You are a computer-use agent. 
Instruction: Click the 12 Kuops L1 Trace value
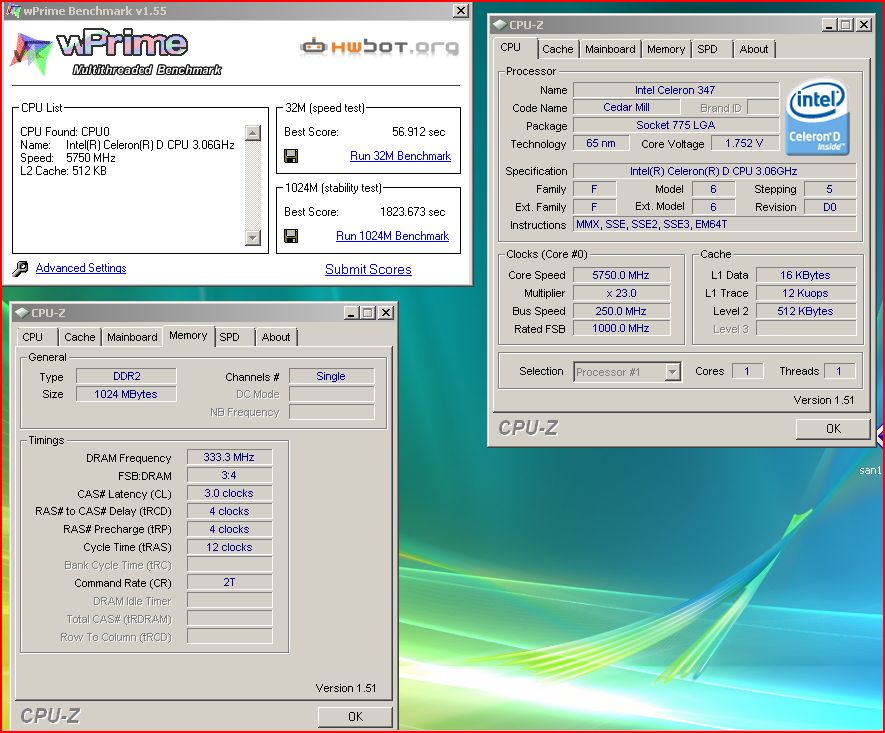tap(805, 293)
